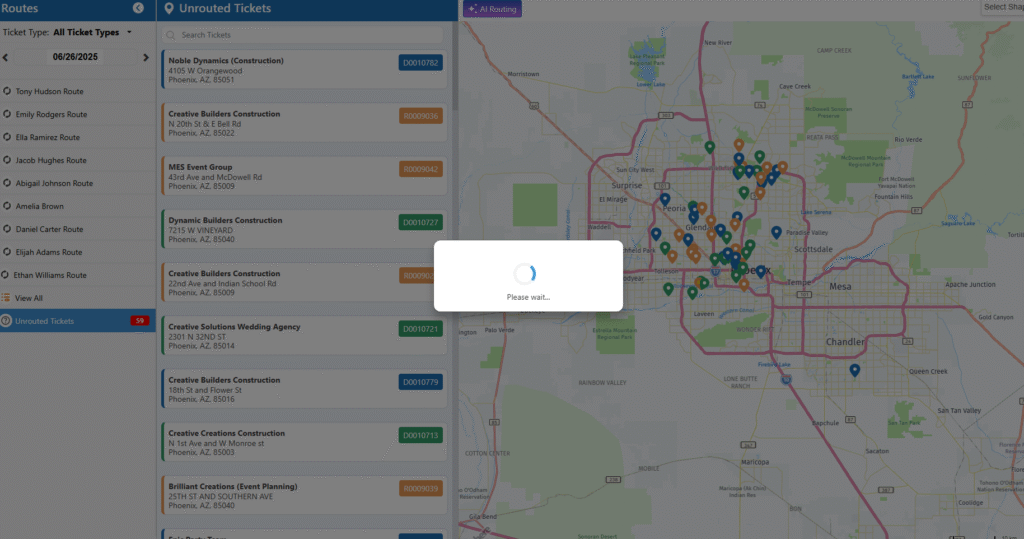Click the route icon beside Tony Hudson Route

coord(7,91)
